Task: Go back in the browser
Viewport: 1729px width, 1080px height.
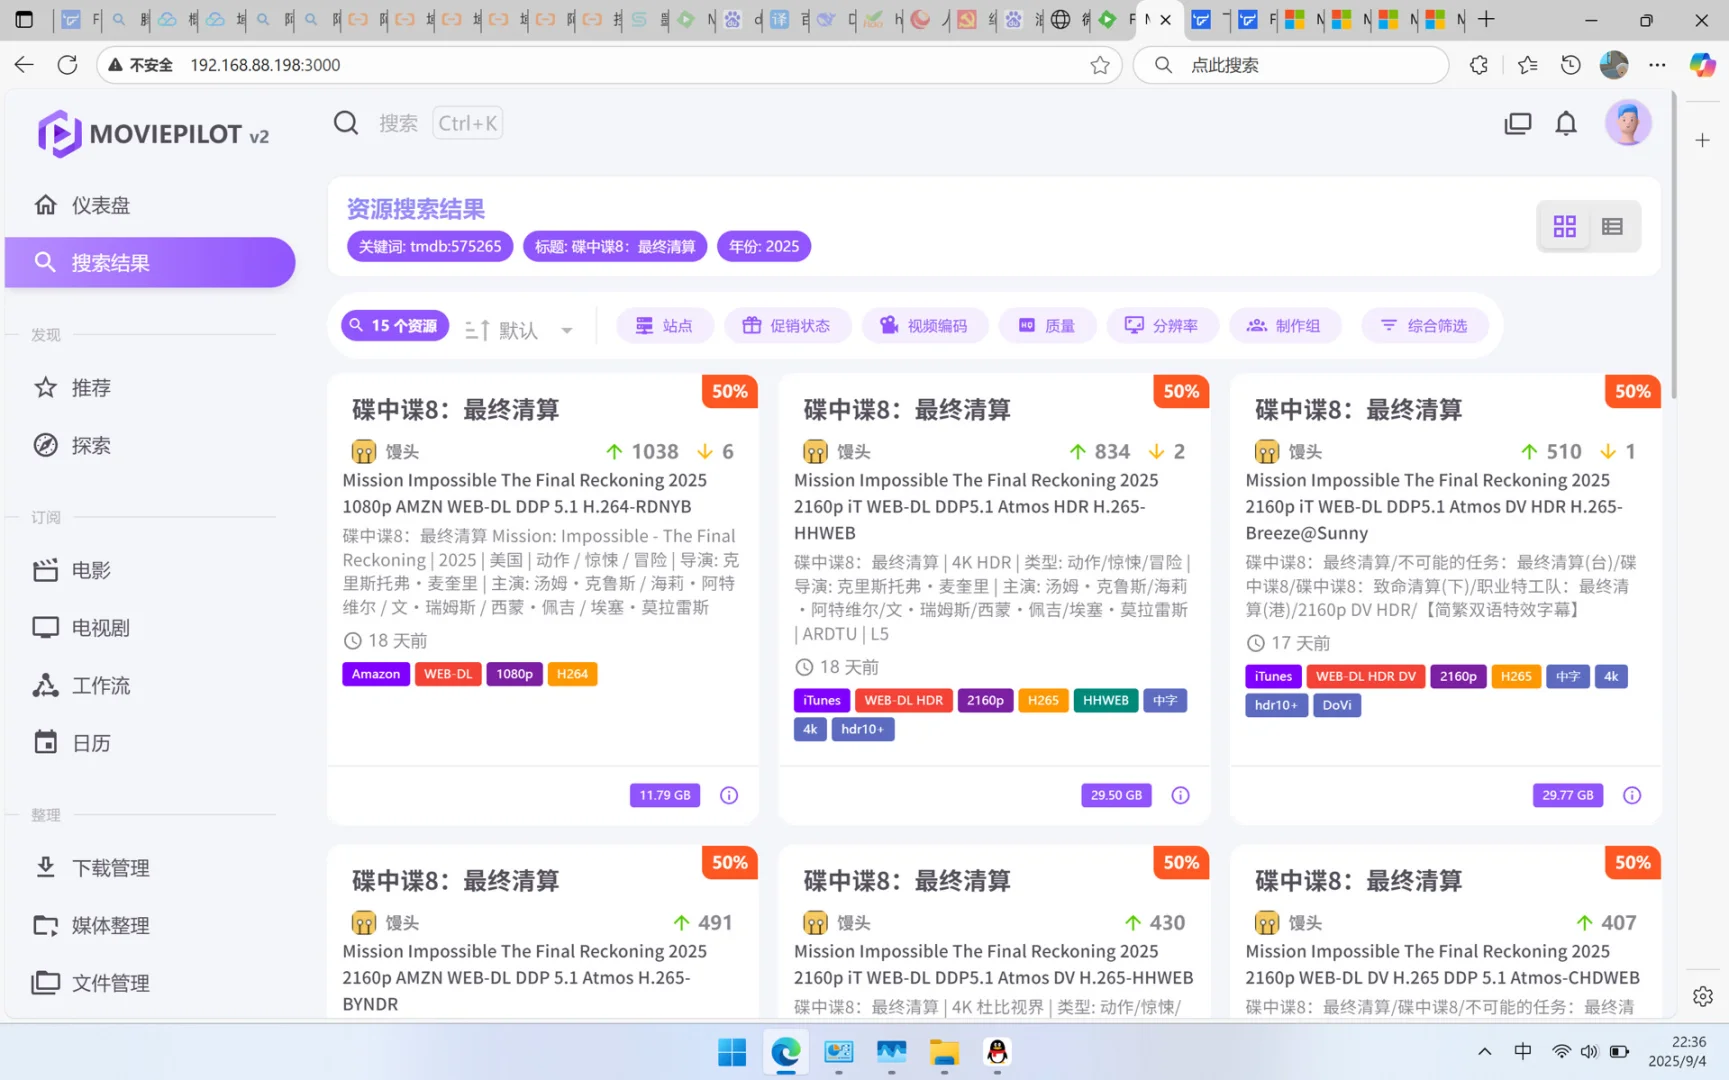Action: tap(24, 65)
